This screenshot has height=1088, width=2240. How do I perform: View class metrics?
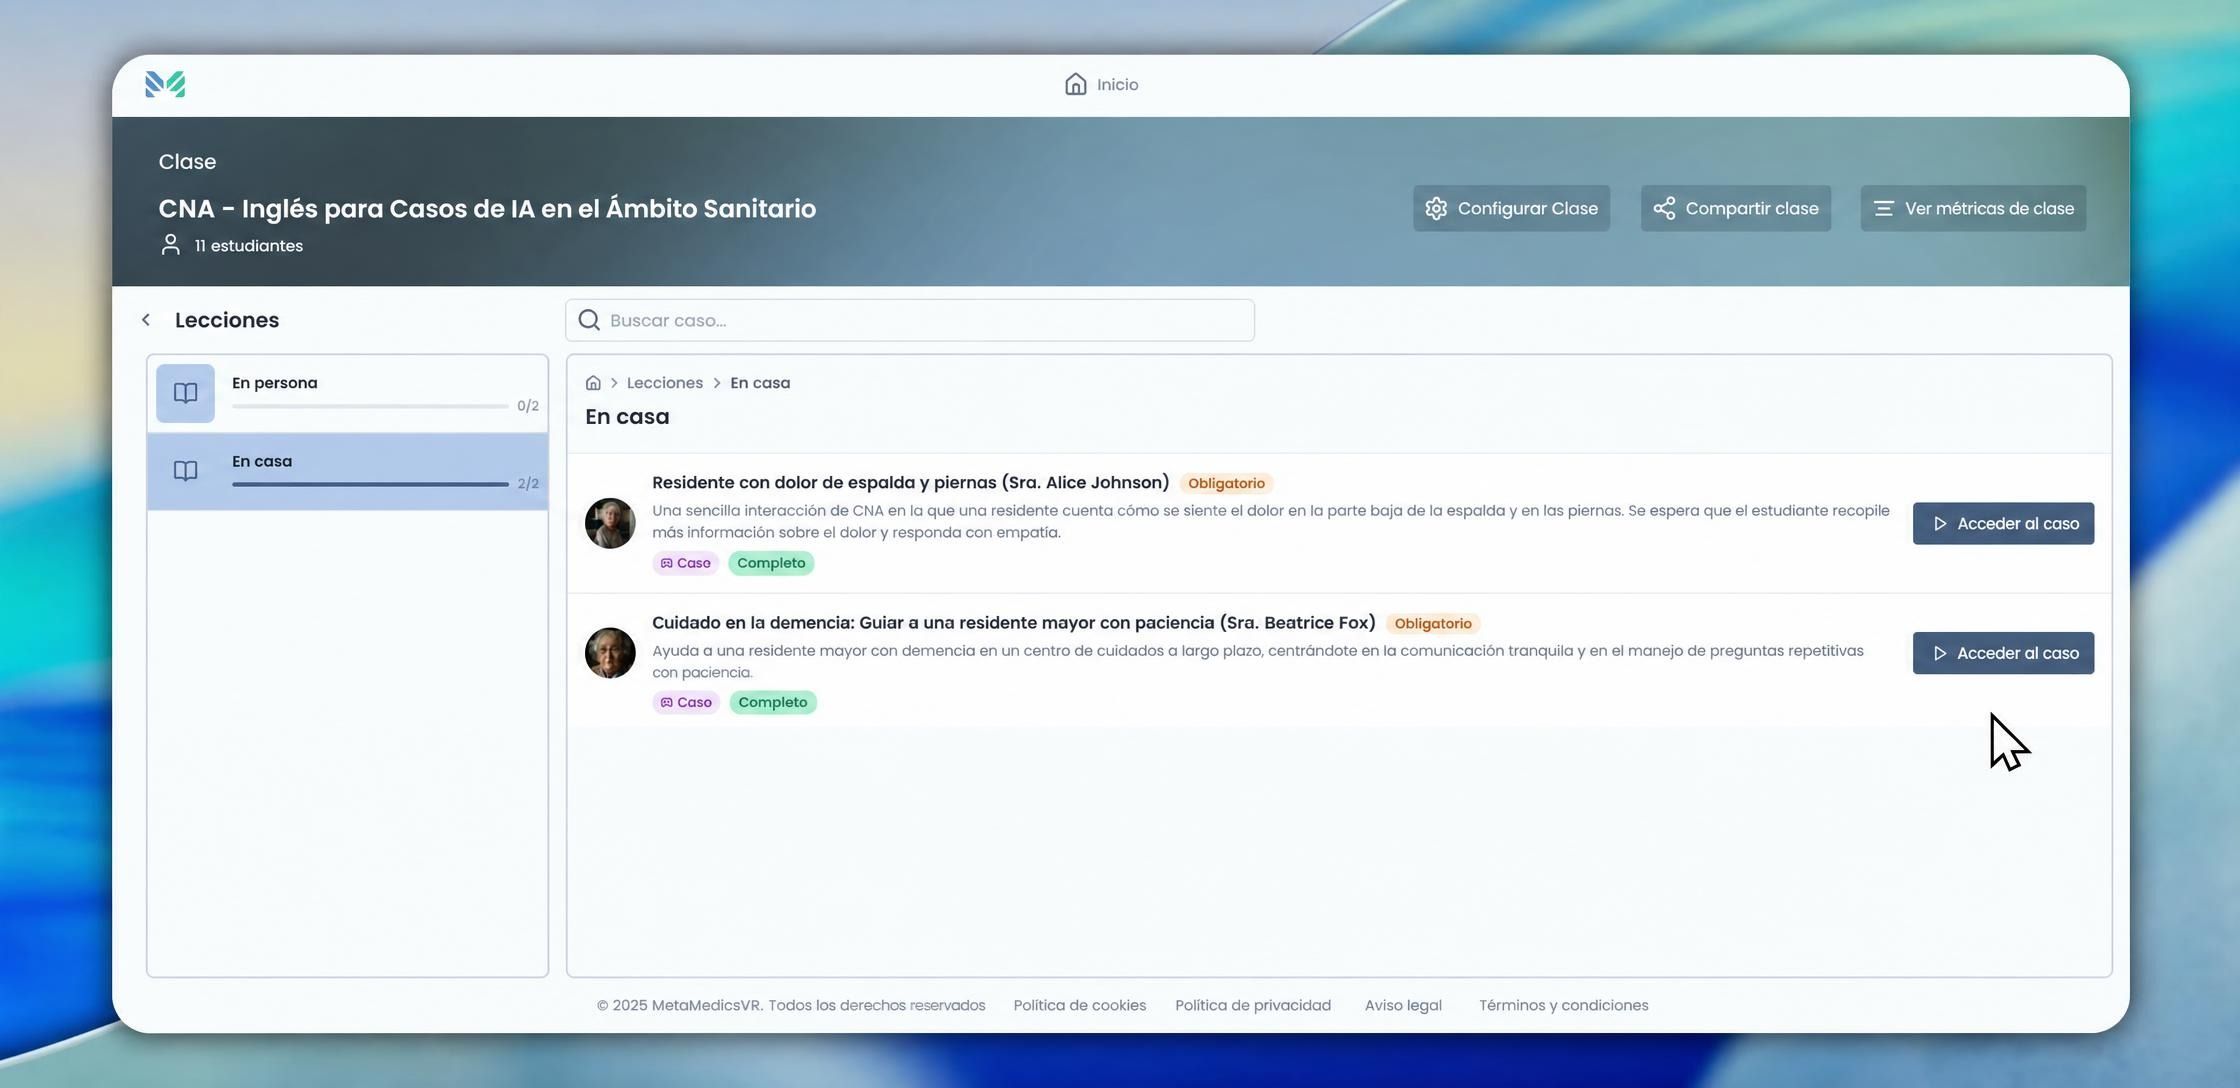click(x=1973, y=208)
